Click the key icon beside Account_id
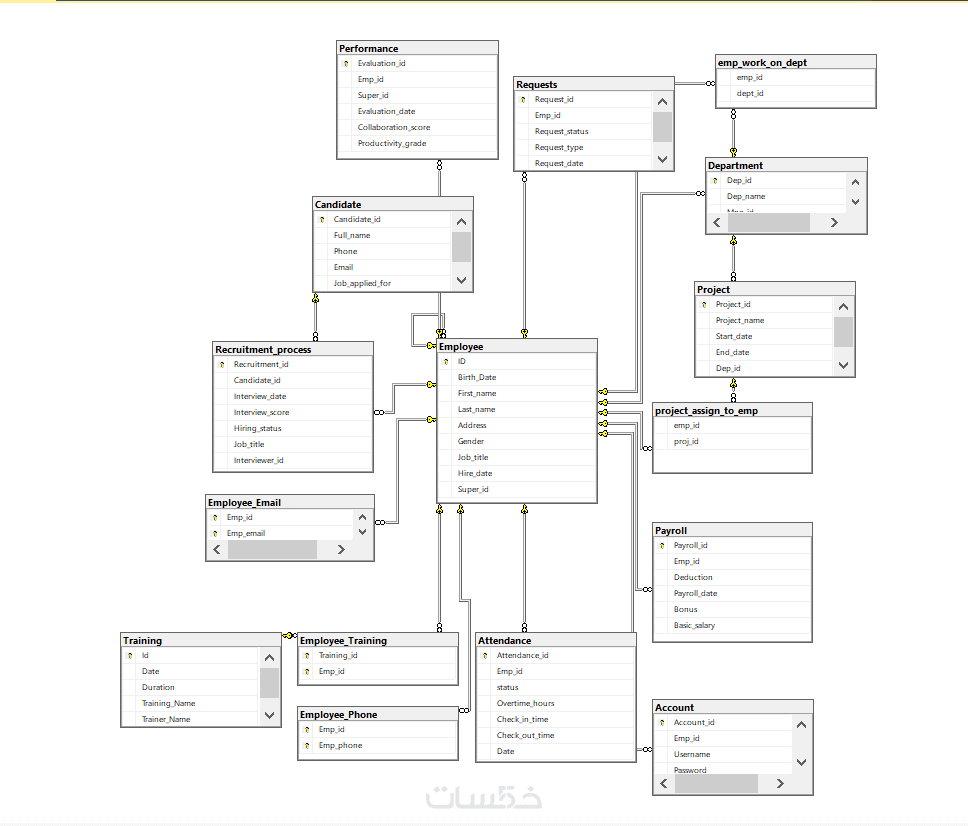The width and height of the screenshot is (968, 826). click(x=662, y=722)
